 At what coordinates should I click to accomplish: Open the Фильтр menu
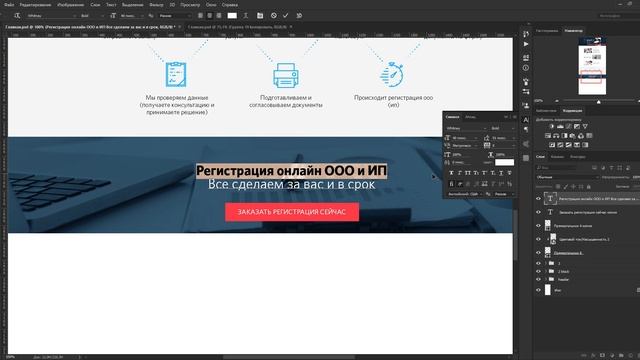click(156, 5)
